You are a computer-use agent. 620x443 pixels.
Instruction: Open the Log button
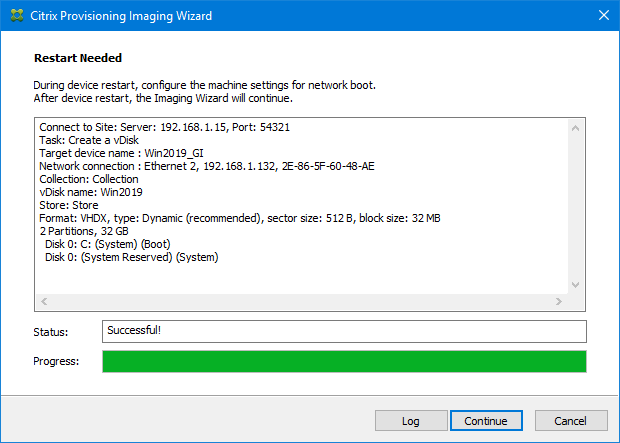pyautogui.click(x=411, y=421)
